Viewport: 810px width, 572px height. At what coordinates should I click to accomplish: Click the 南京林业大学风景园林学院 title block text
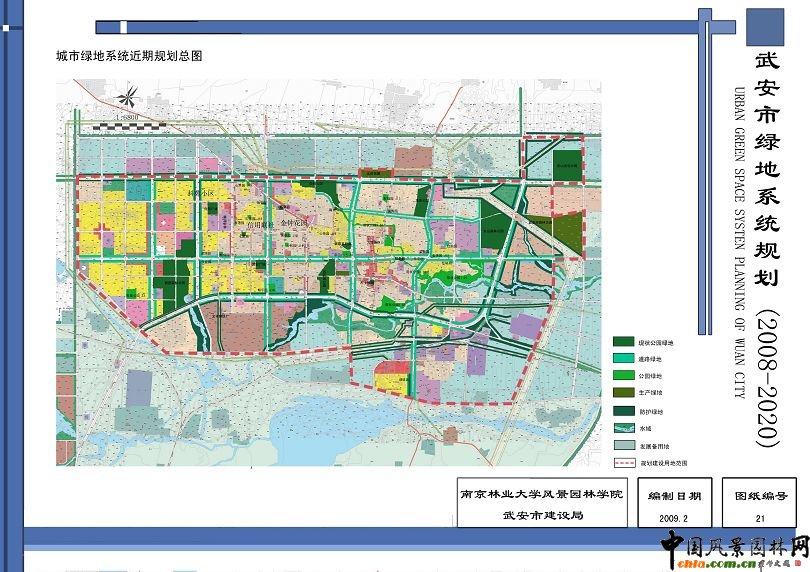click(541, 495)
